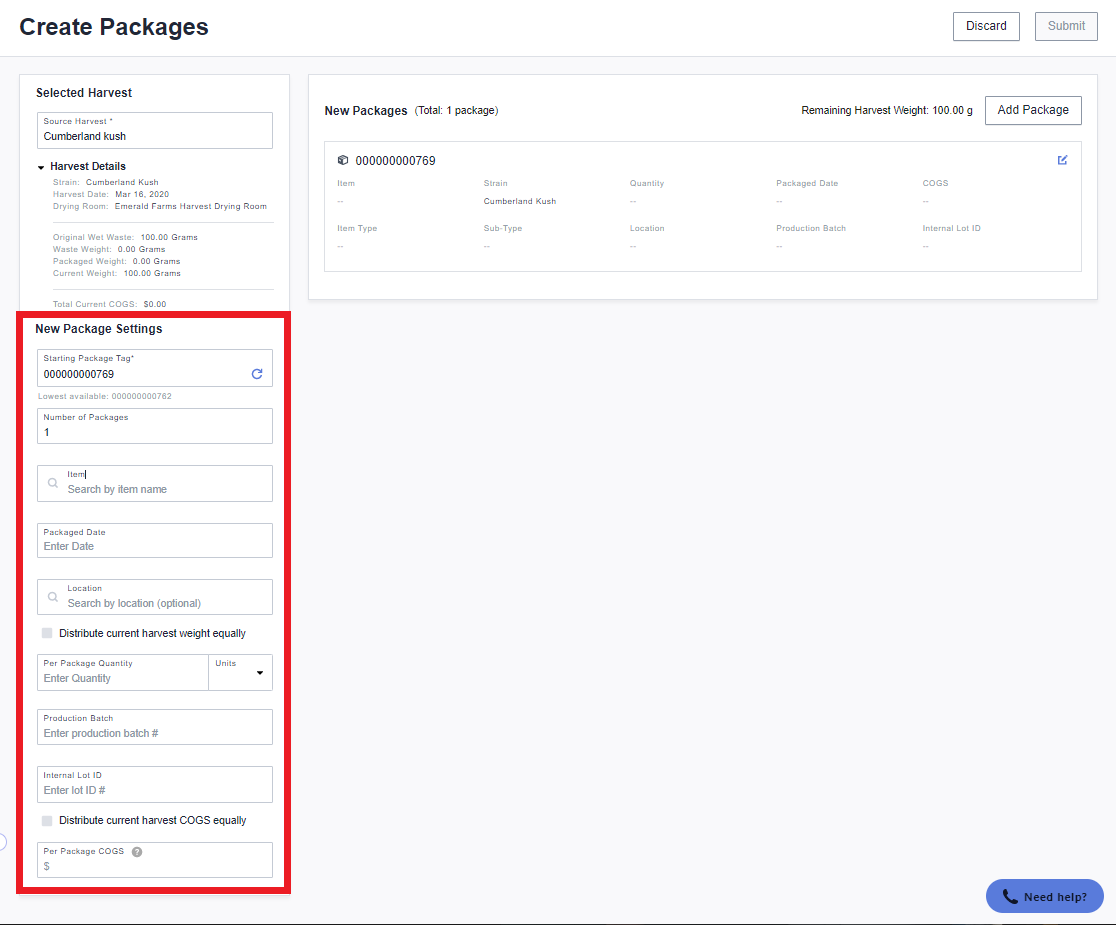Image resolution: width=1116 pixels, height=925 pixels.
Task: Open the Per Package COGS help tooltip
Action: tap(137, 852)
